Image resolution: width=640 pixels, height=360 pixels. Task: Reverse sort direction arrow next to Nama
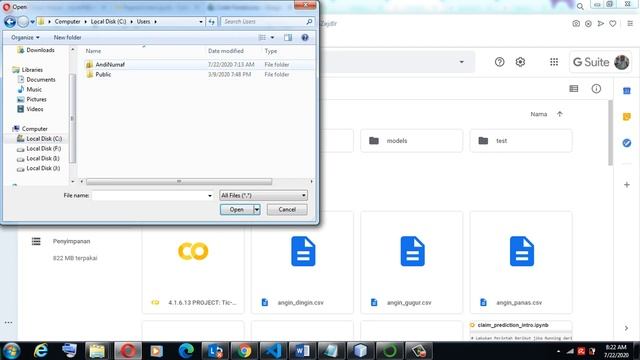pos(560,114)
